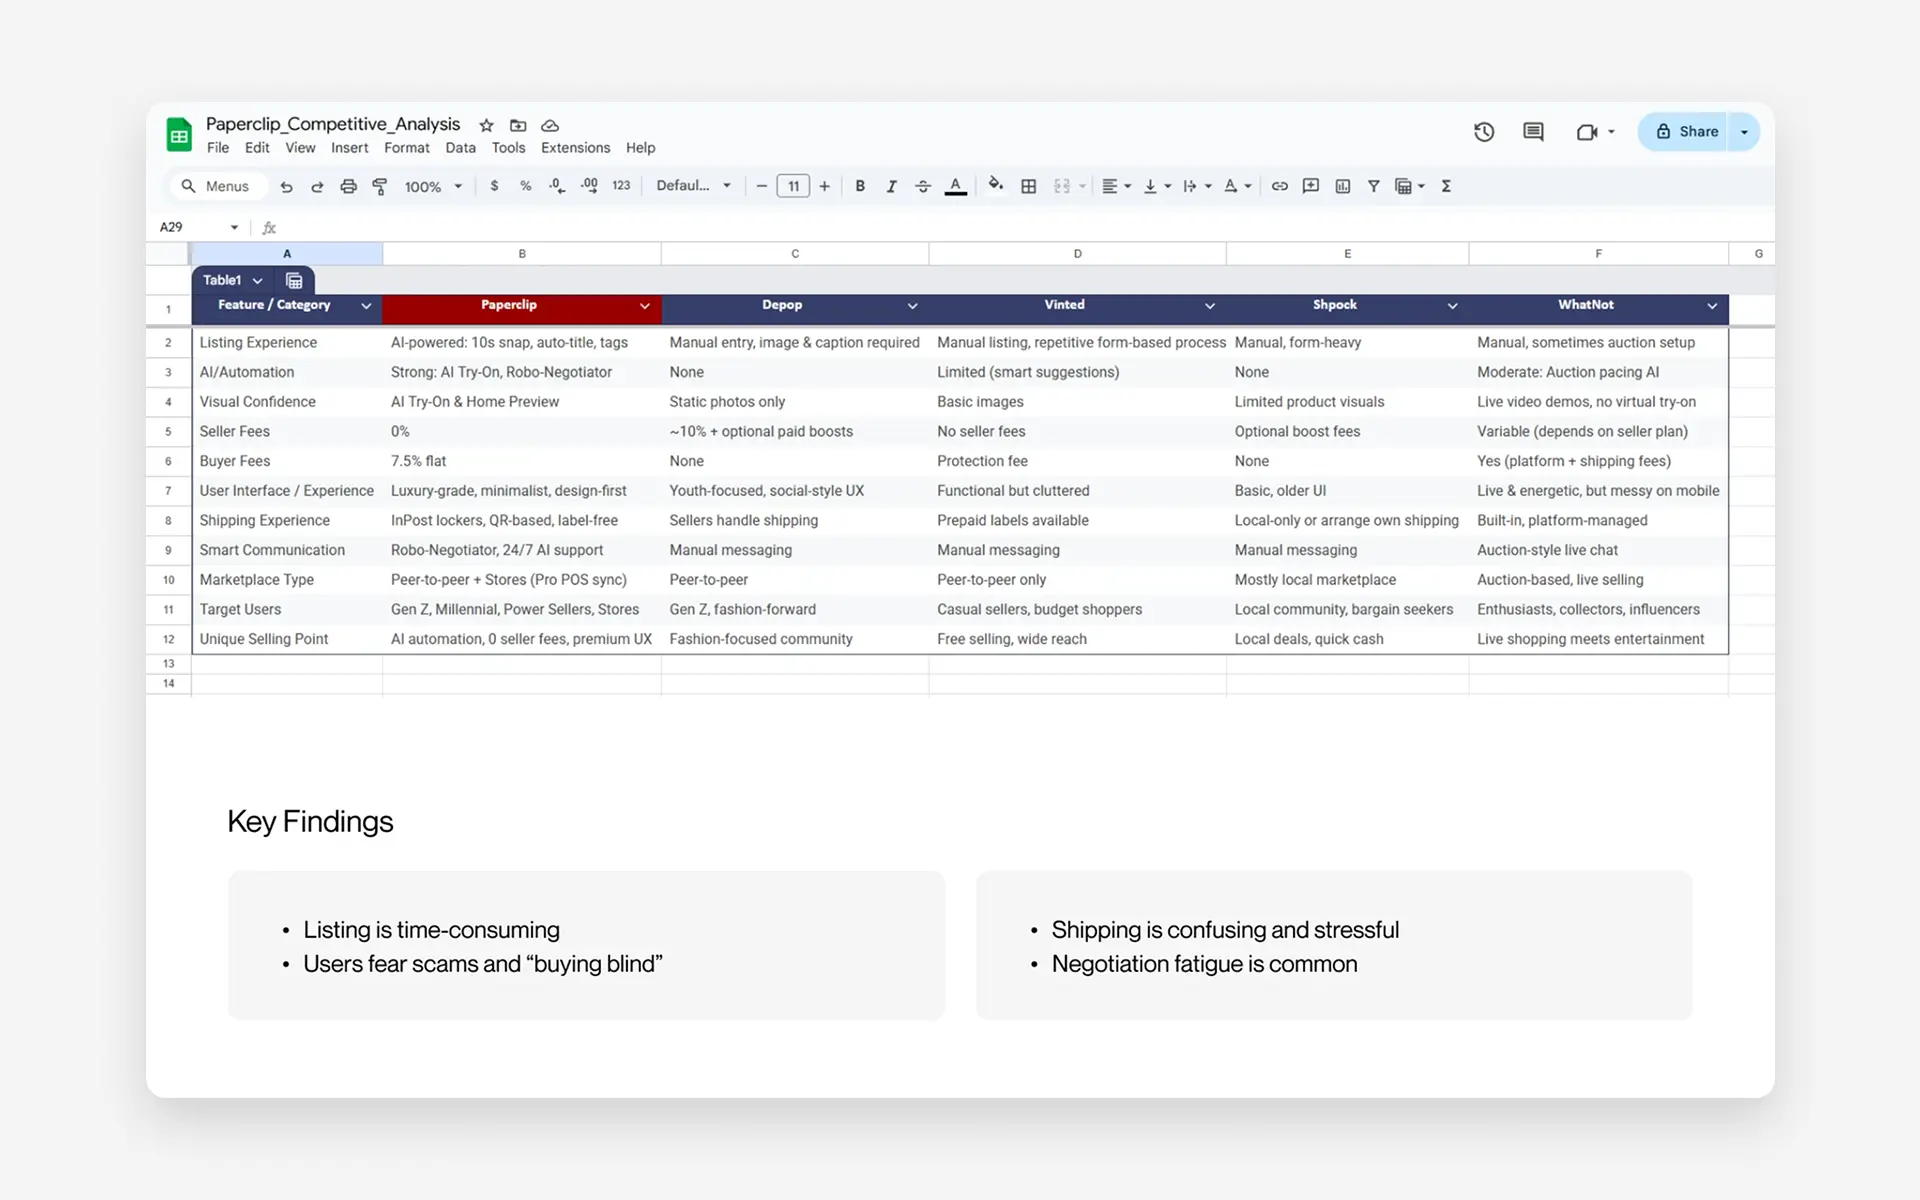1920x1200 pixels.
Task: Undo the last action
Action: point(286,186)
